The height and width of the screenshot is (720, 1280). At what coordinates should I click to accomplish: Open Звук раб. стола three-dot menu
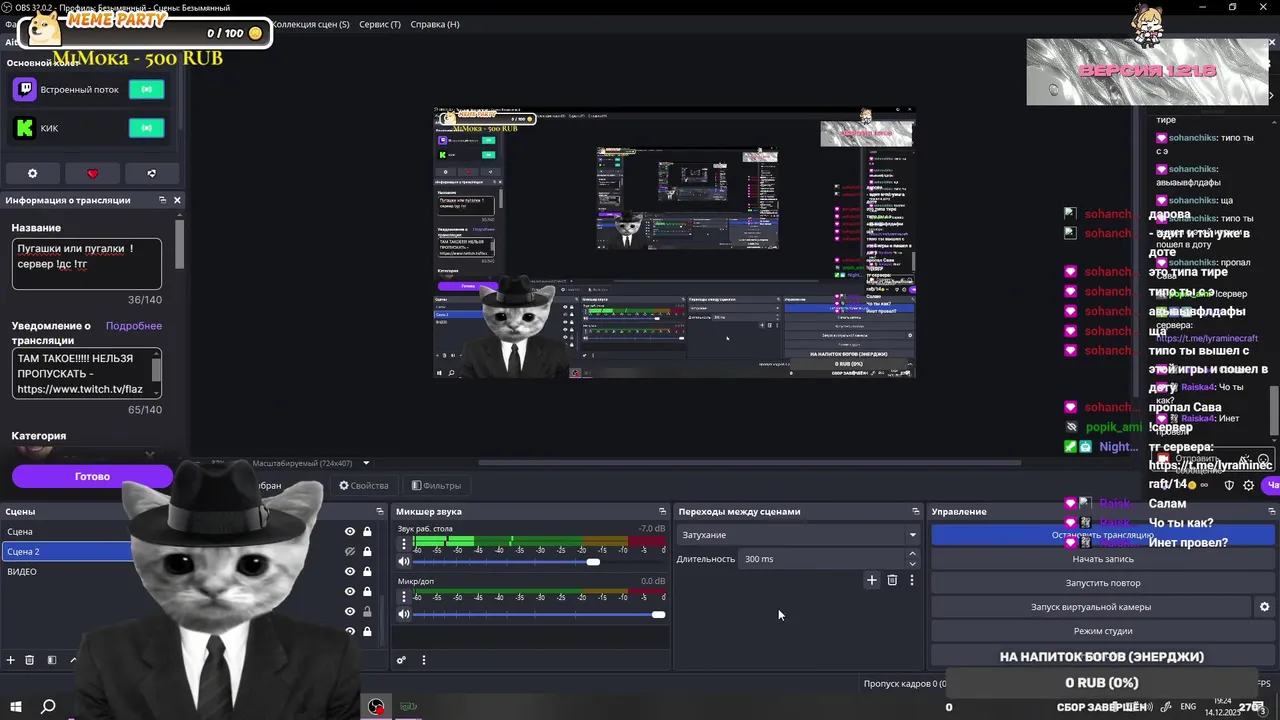(404, 544)
